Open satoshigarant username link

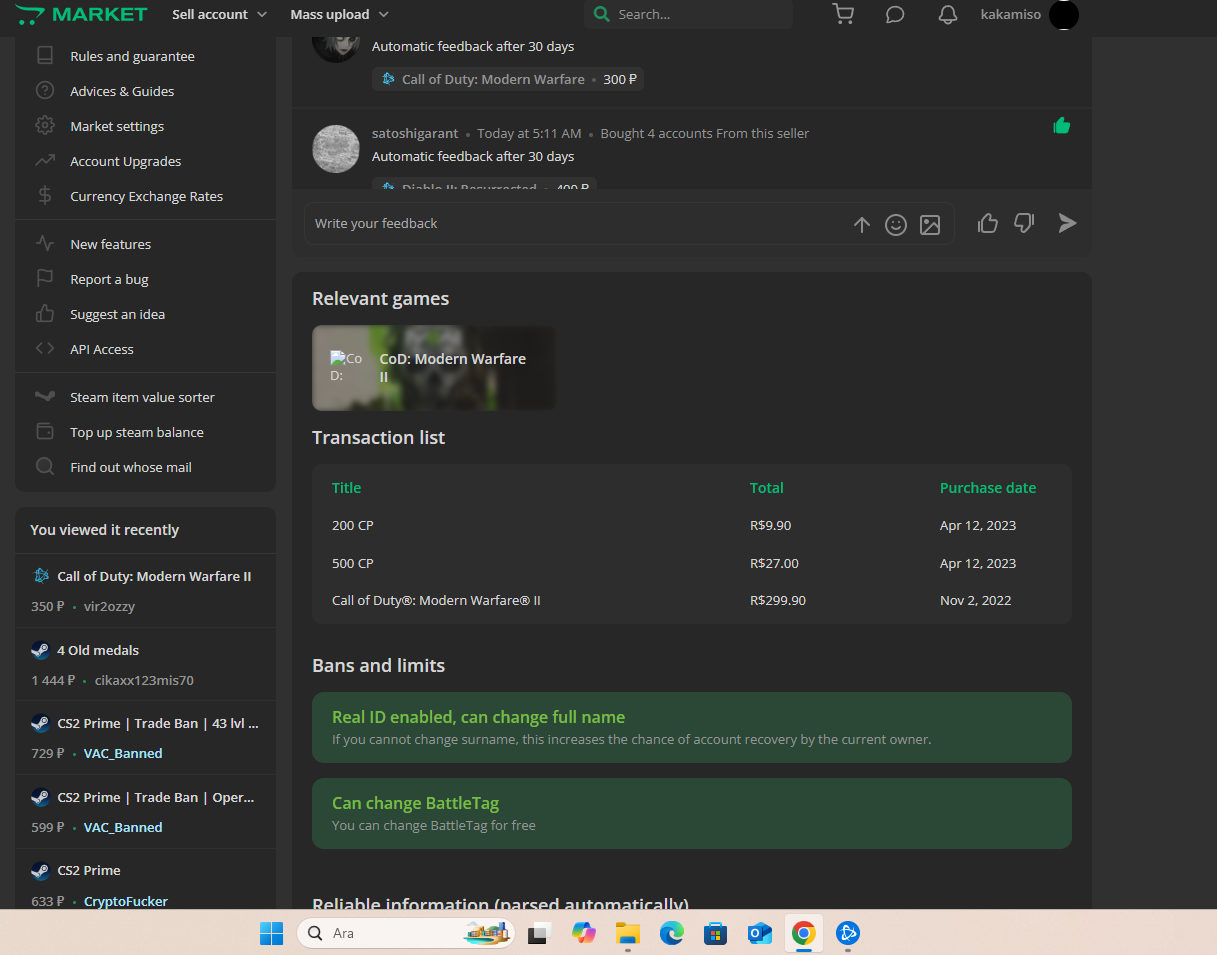(415, 133)
